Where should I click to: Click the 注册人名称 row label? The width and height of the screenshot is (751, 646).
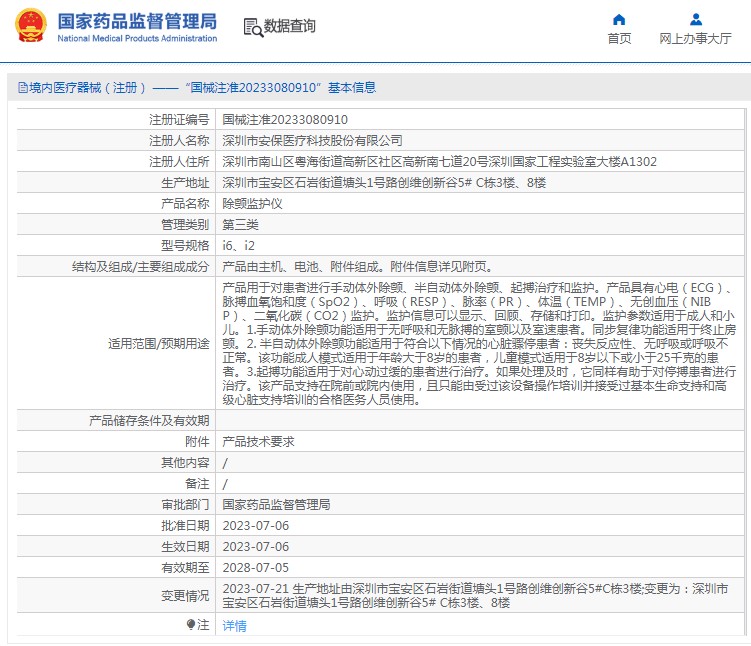click(x=179, y=140)
